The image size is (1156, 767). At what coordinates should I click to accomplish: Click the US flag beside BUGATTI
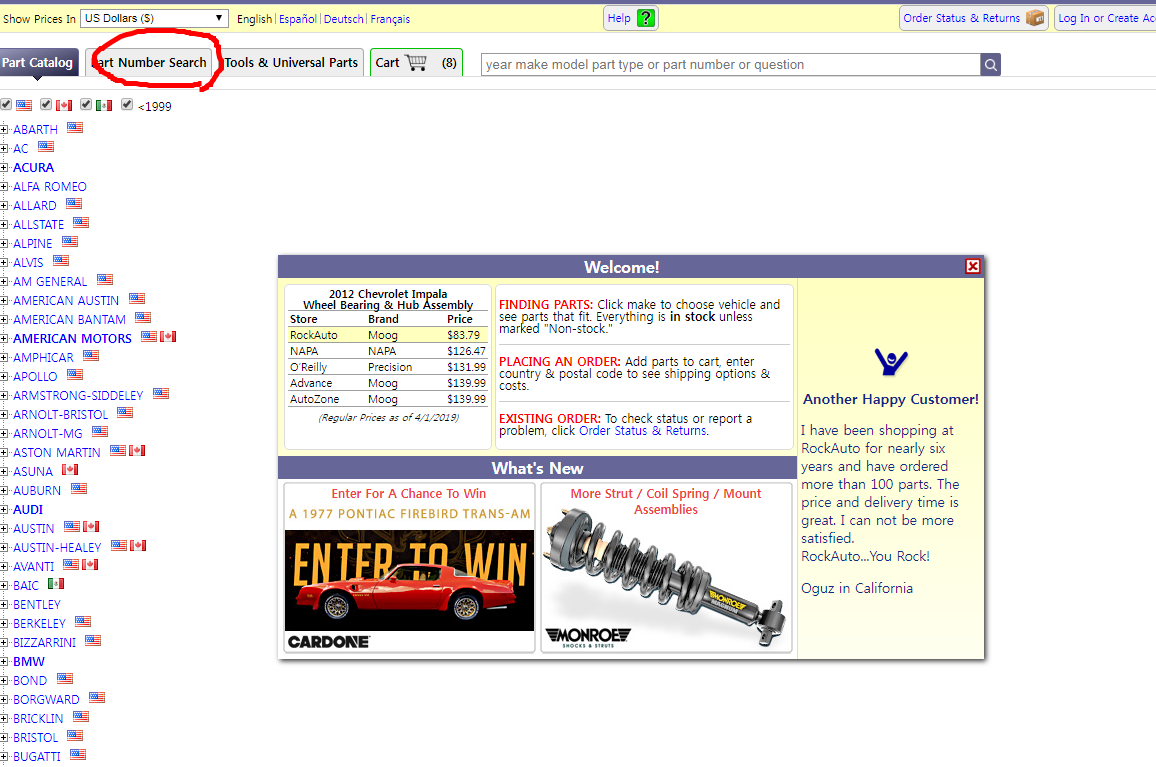click(78, 754)
